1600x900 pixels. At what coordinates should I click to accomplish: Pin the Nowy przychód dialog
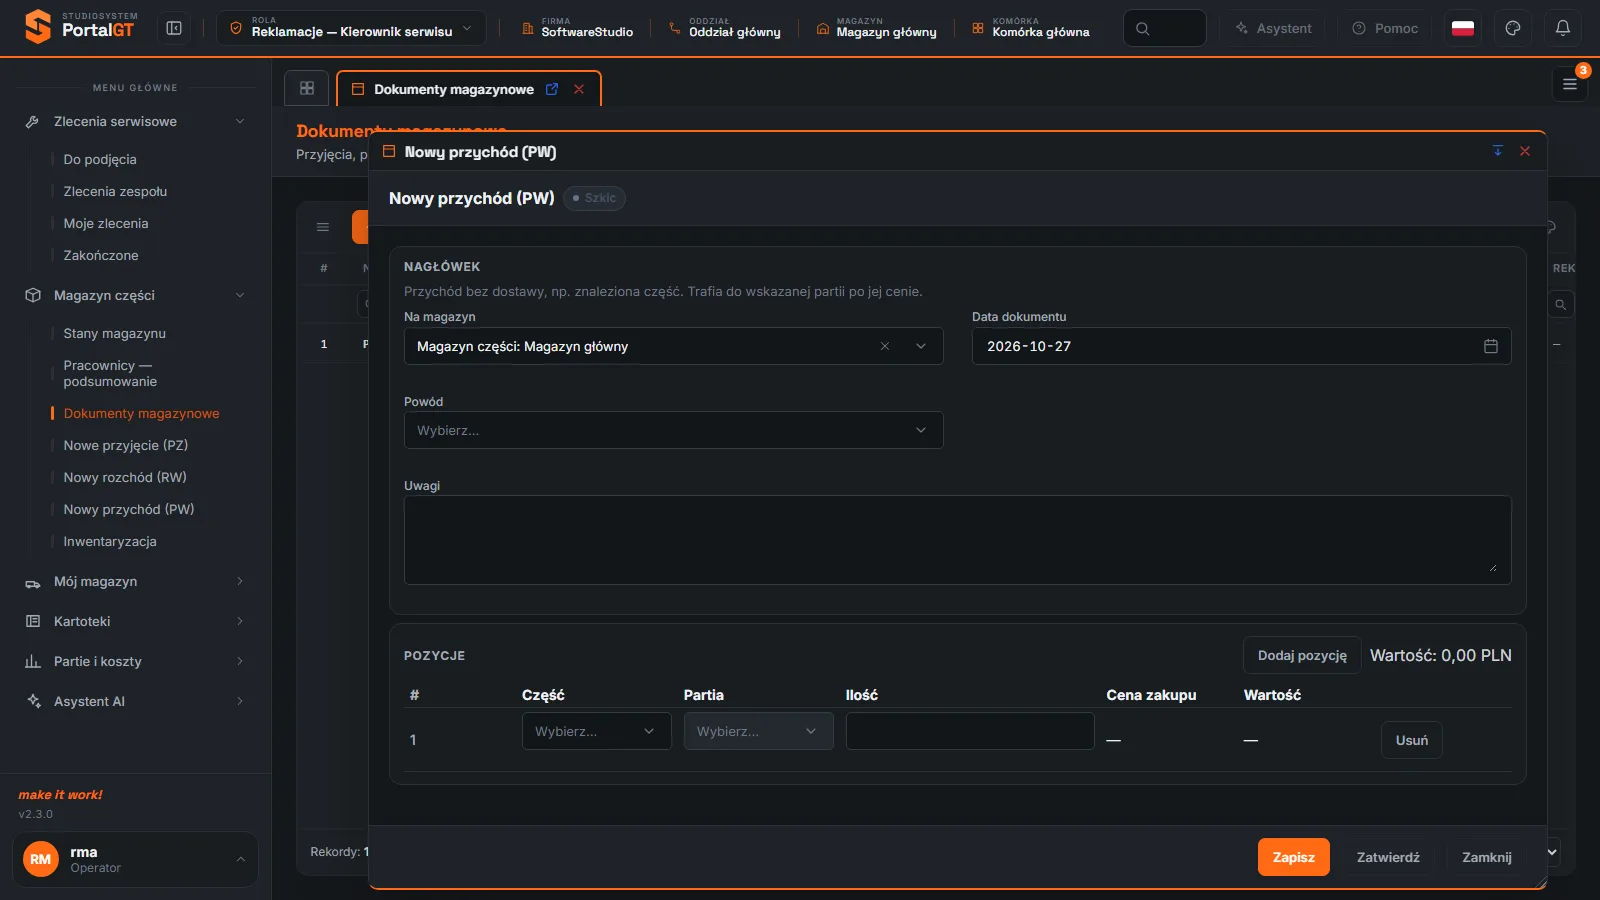point(1498,151)
